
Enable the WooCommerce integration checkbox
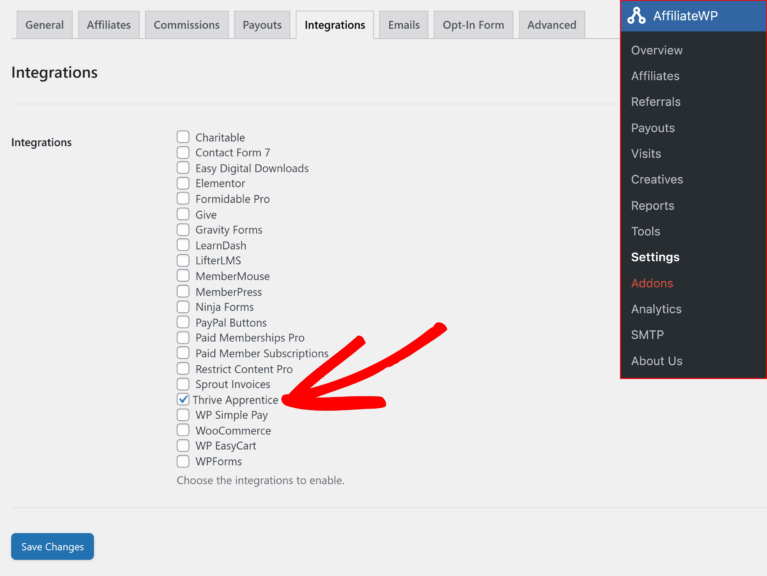(x=183, y=431)
